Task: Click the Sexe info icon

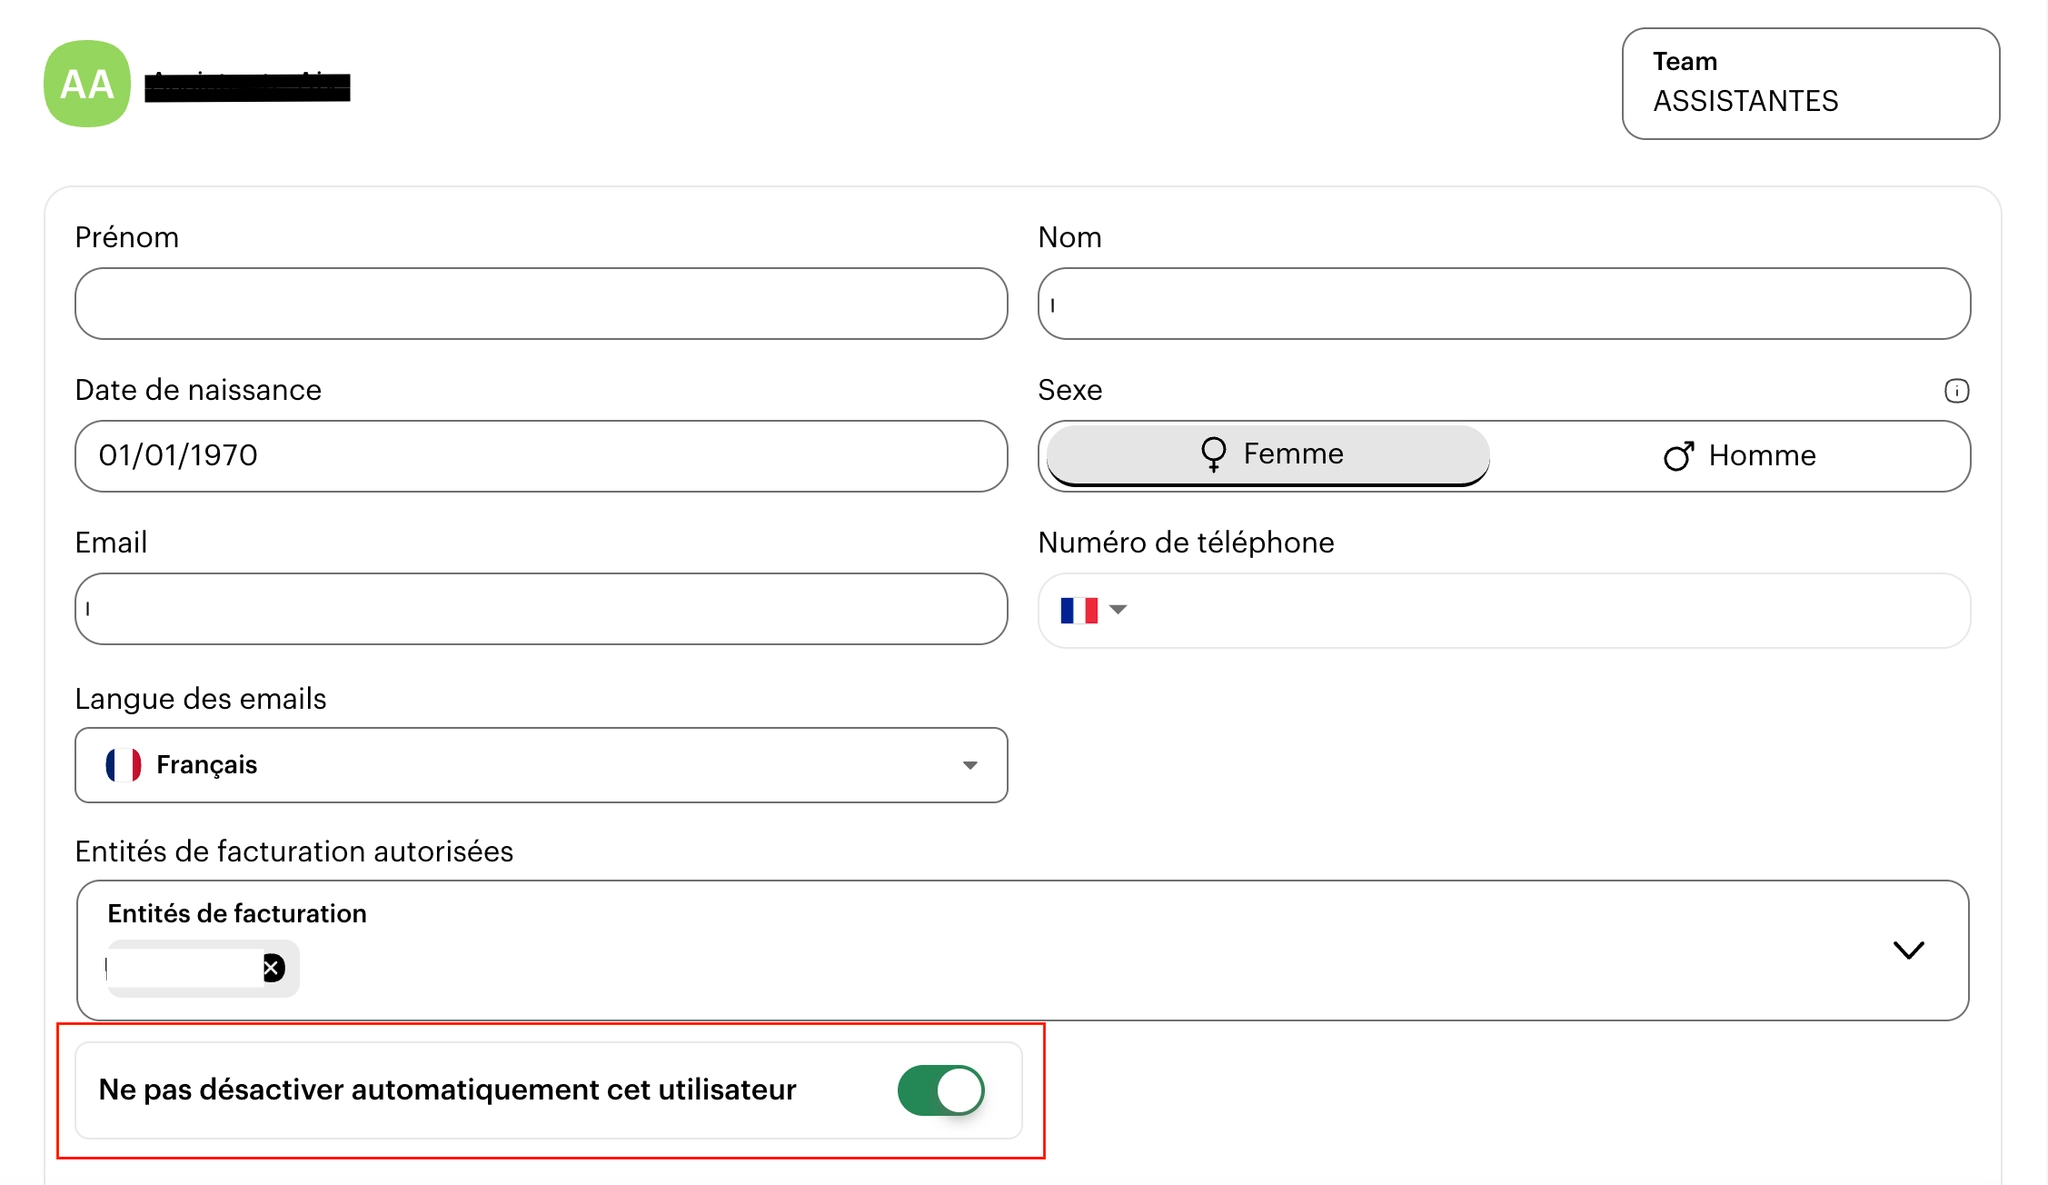Action: pos(1956,390)
